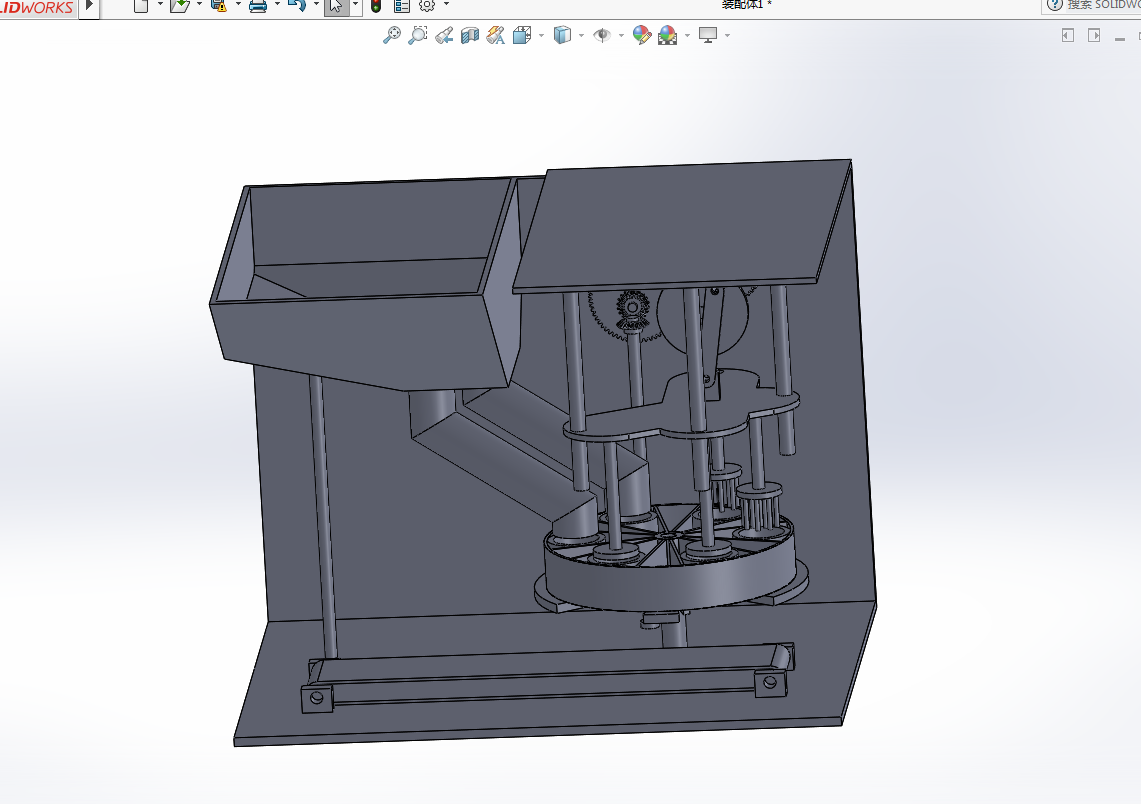Open the Save options dropdown arrow
The width and height of the screenshot is (1141, 804).
(x=238, y=4)
